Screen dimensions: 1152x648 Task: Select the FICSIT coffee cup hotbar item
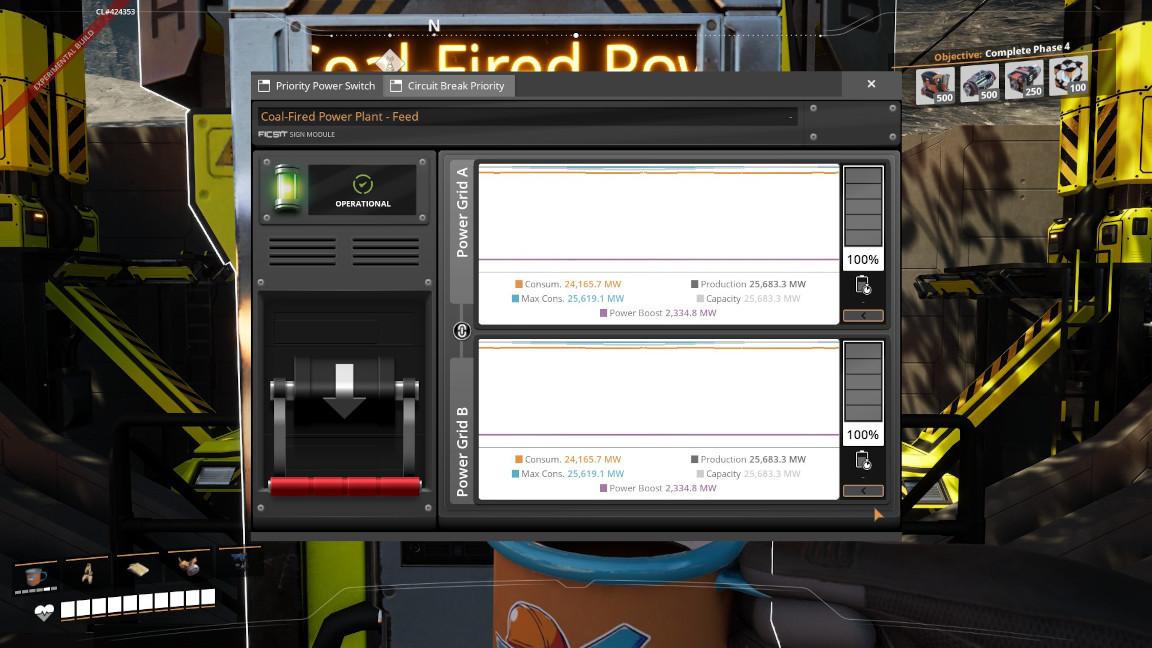point(36,574)
